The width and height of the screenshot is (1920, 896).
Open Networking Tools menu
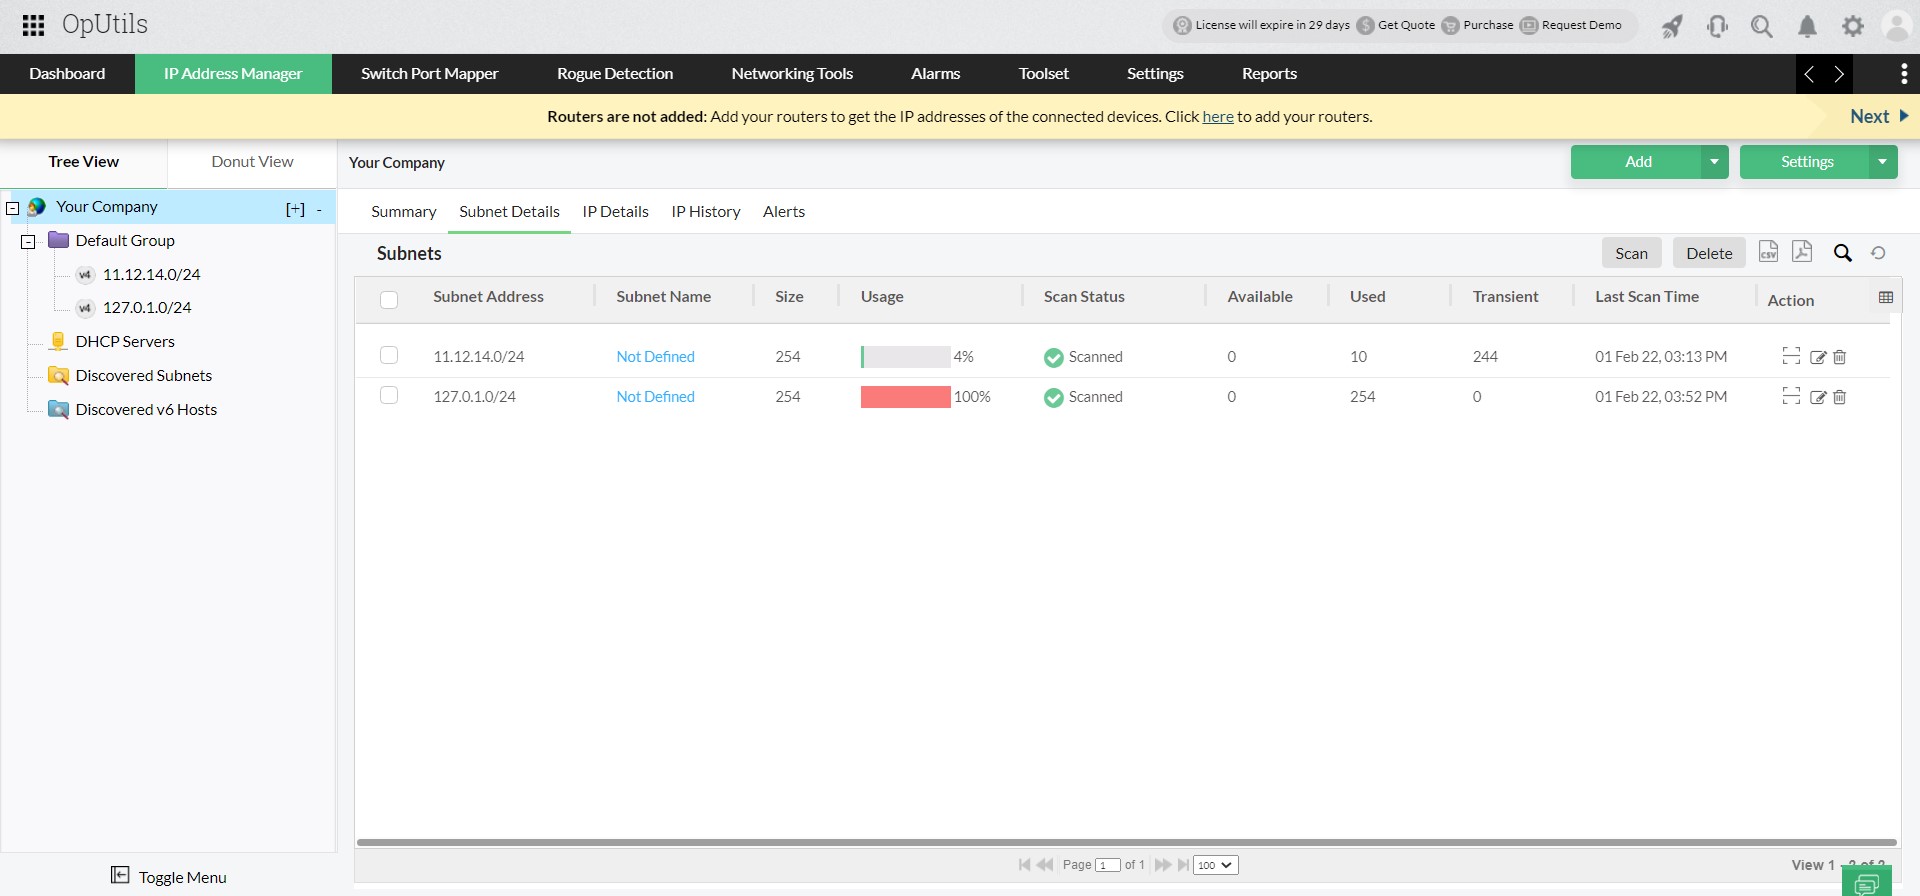(x=792, y=74)
